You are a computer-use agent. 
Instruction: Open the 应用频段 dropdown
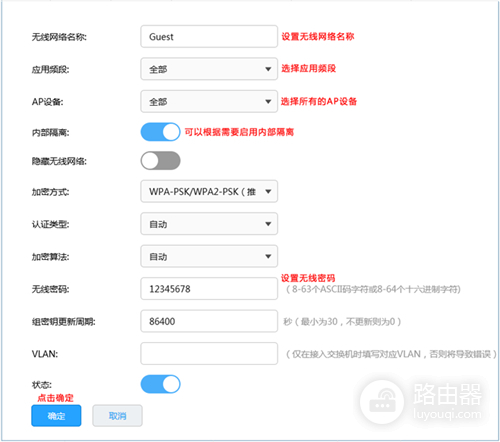(x=209, y=69)
